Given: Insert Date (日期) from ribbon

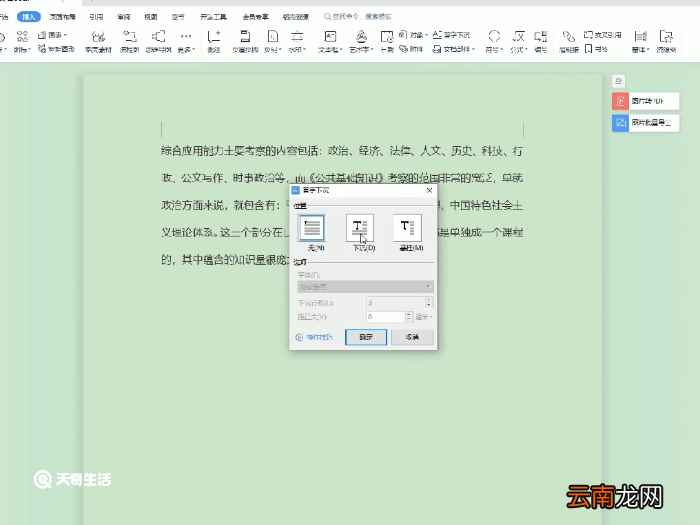Looking at the screenshot, I should pyautogui.click(x=387, y=41).
